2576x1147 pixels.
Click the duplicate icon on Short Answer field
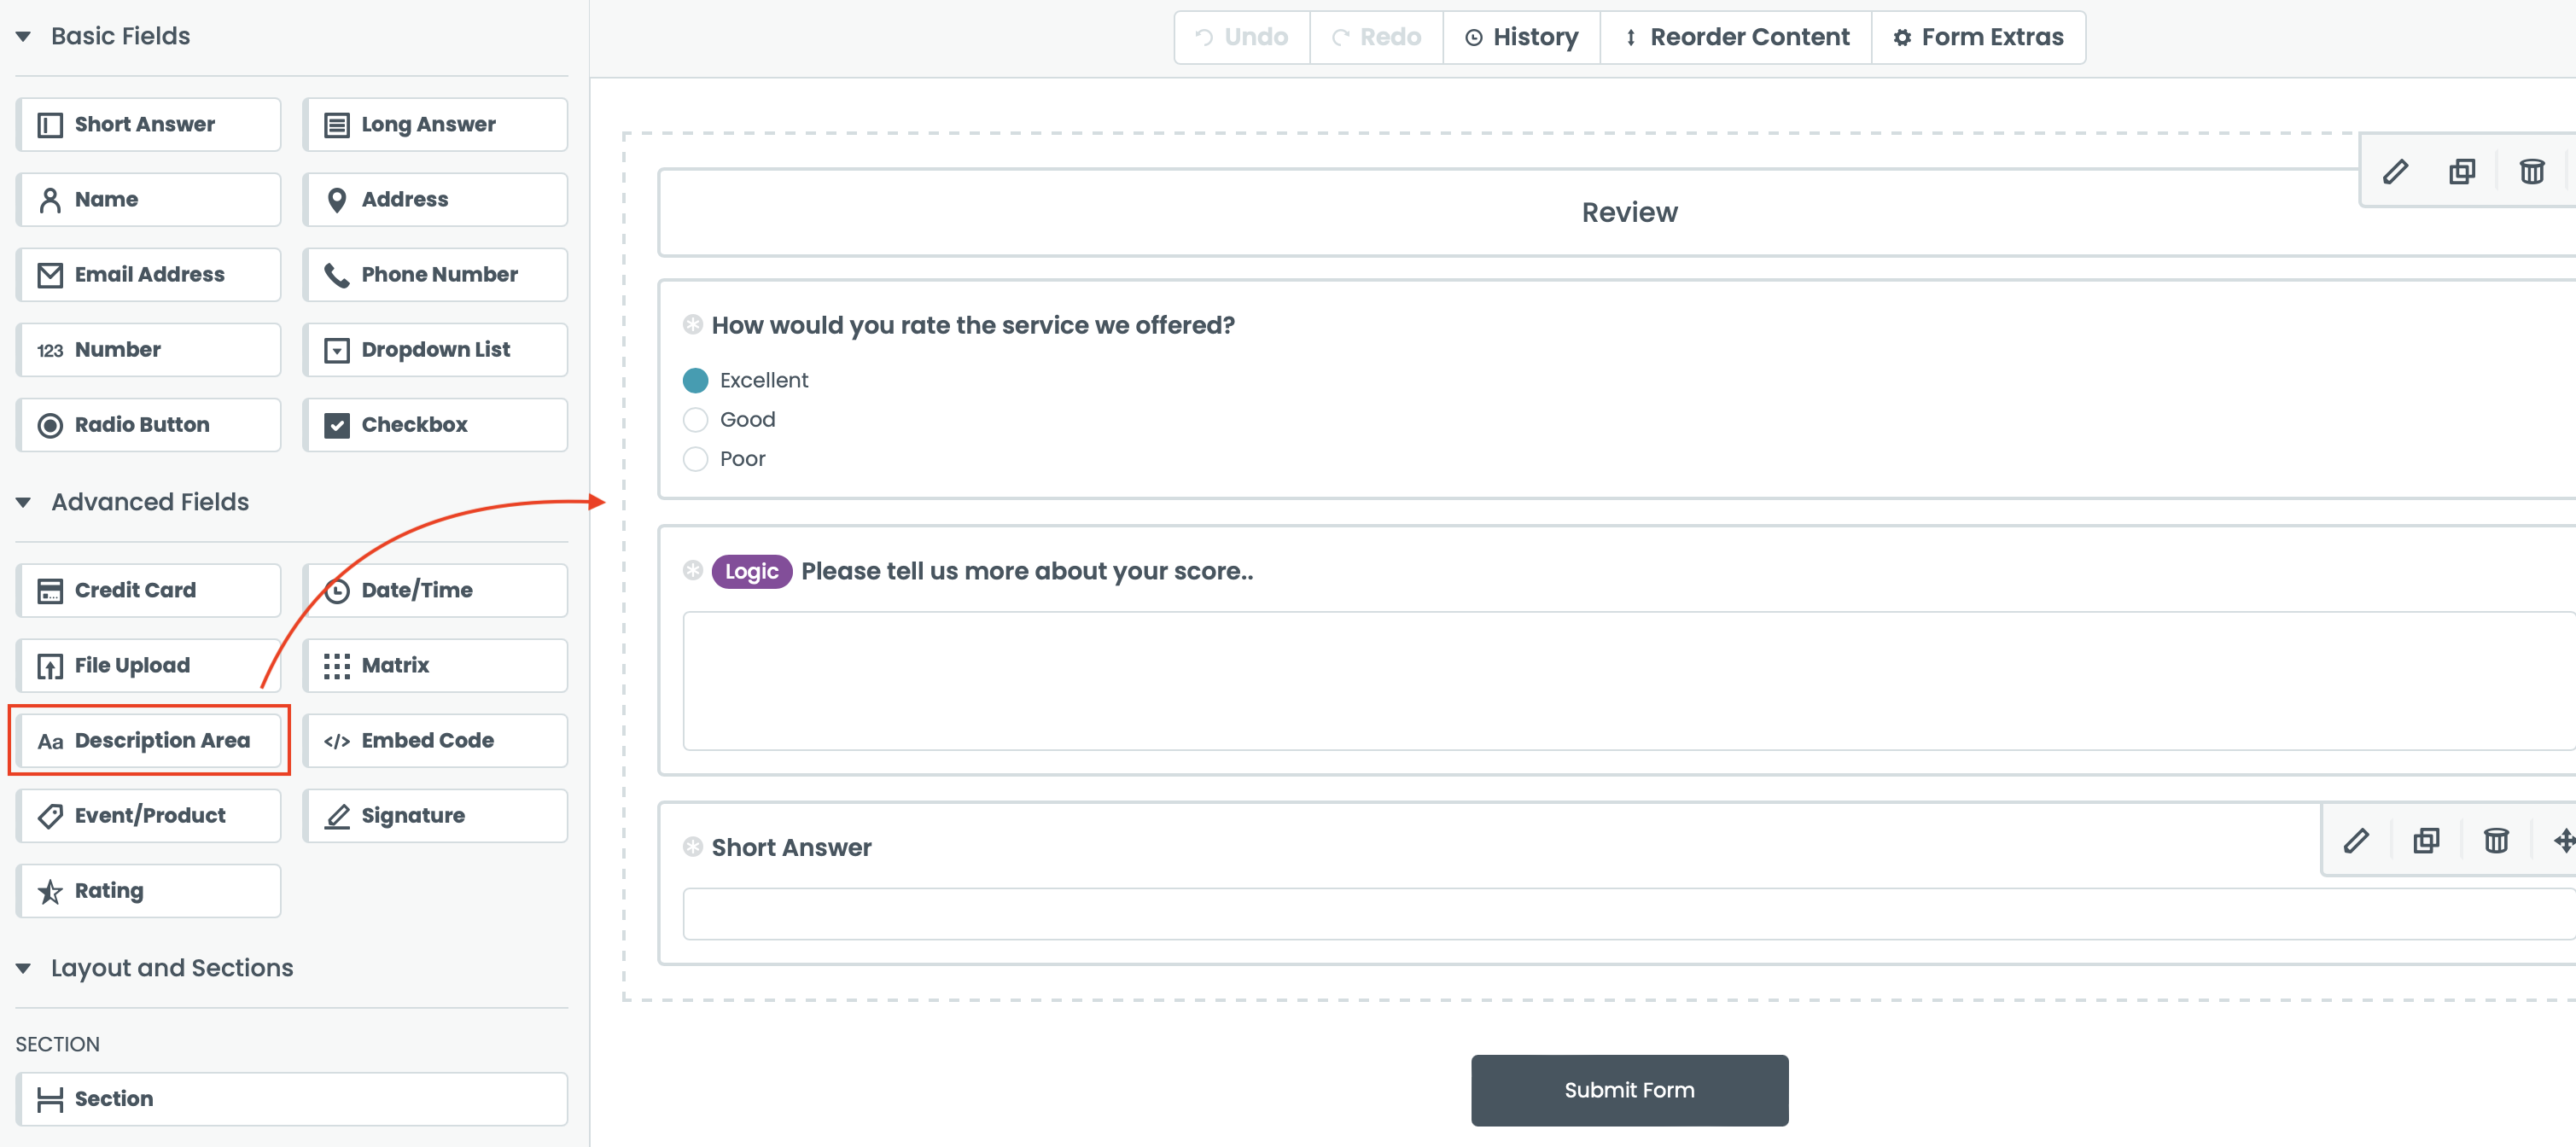[x=2425, y=841]
